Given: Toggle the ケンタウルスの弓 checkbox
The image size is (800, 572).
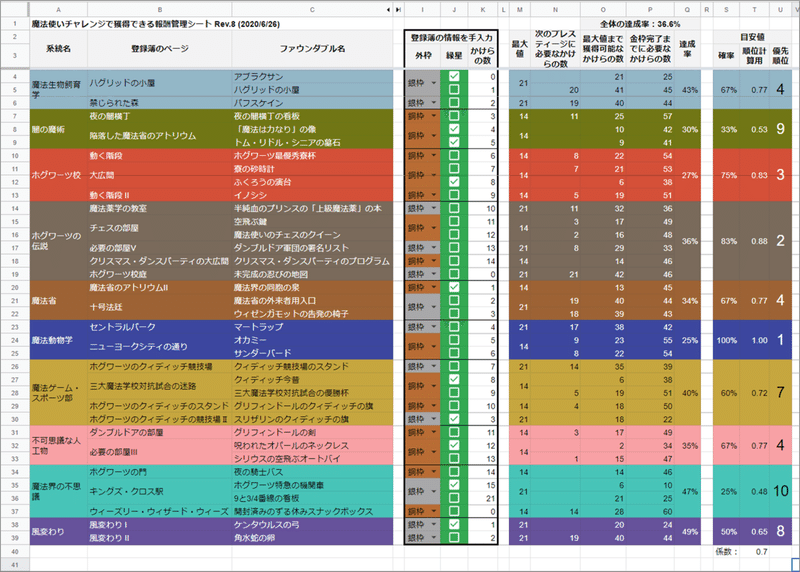Looking at the screenshot, I should [x=454, y=525].
